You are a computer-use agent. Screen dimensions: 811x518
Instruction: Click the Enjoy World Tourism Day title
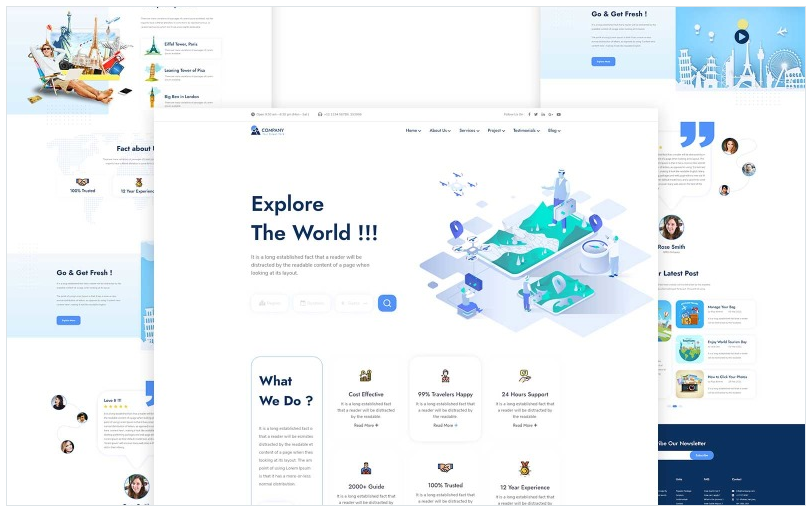tap(727, 342)
